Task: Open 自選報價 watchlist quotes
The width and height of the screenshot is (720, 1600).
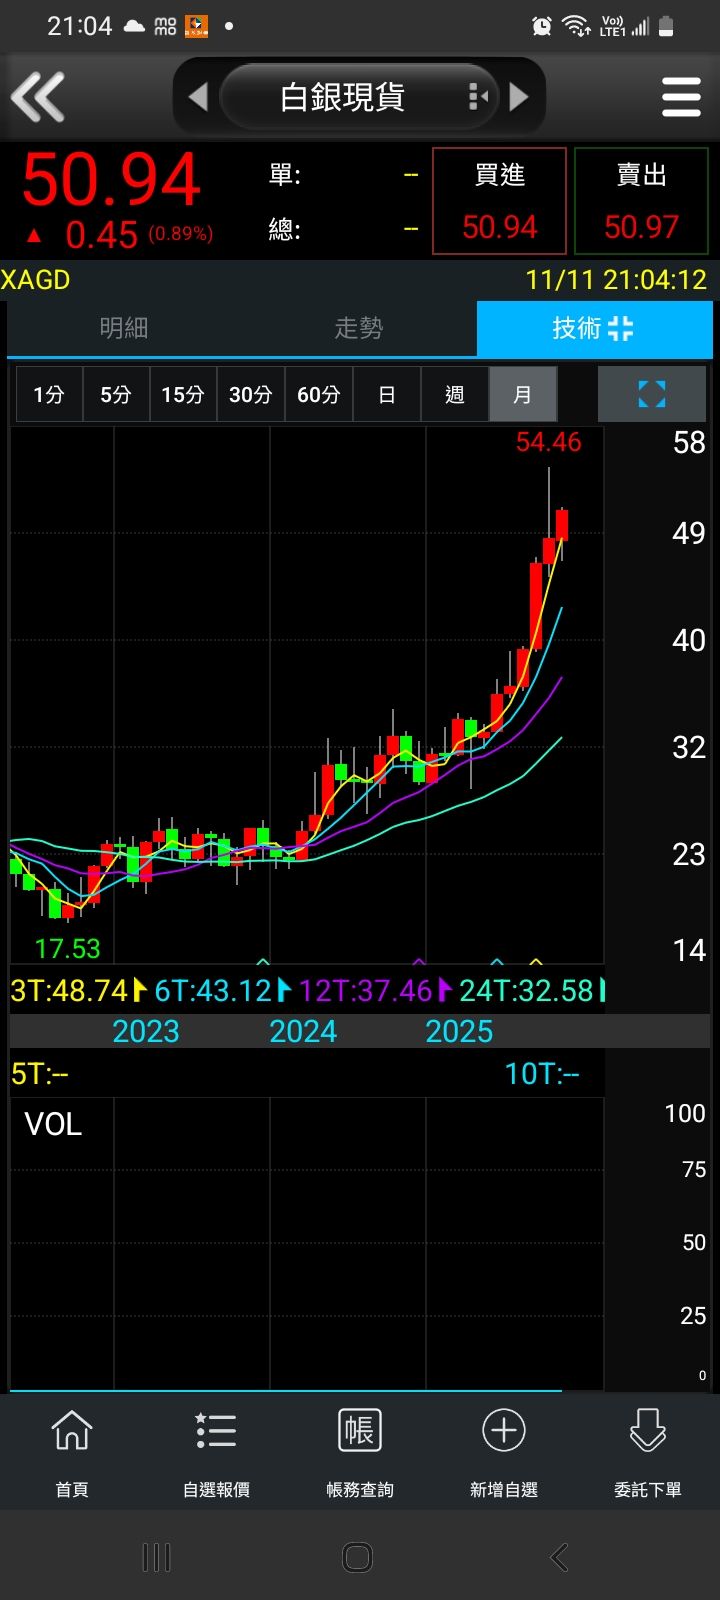Action: pyautogui.click(x=216, y=1450)
